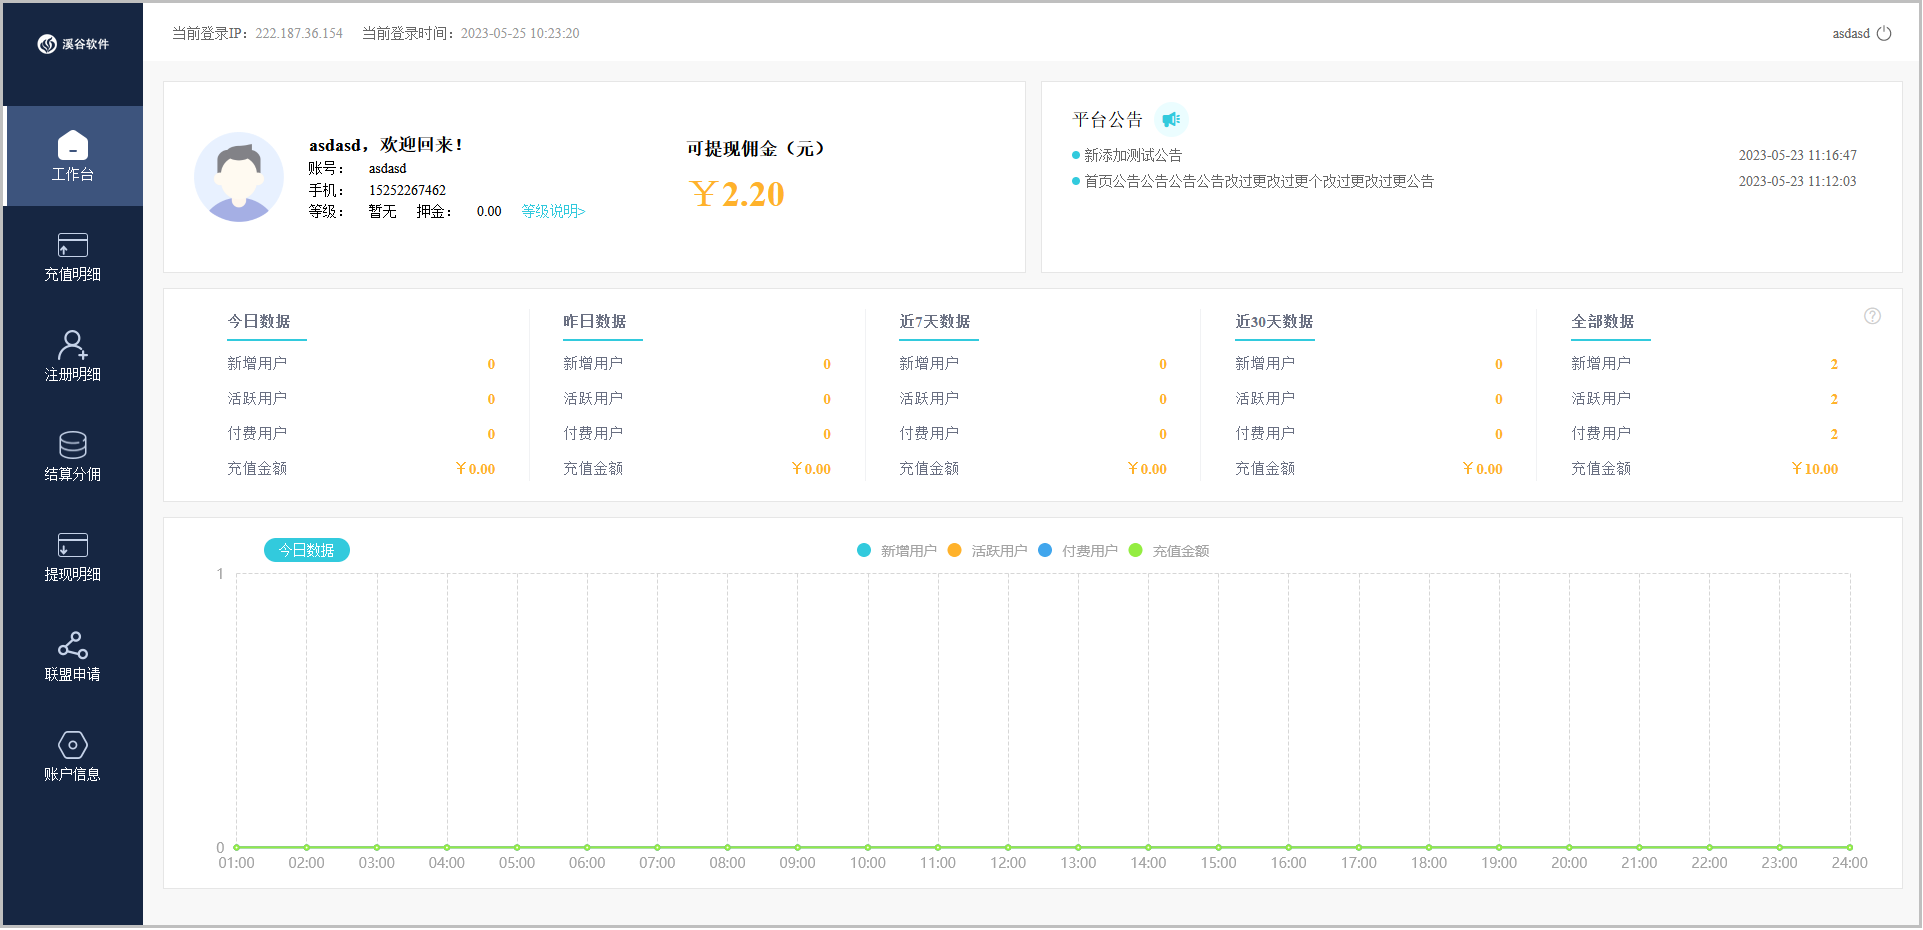1923x930 pixels.
Task: Click 今日数据 充值金额 value ¥0.00
Action: (475, 469)
